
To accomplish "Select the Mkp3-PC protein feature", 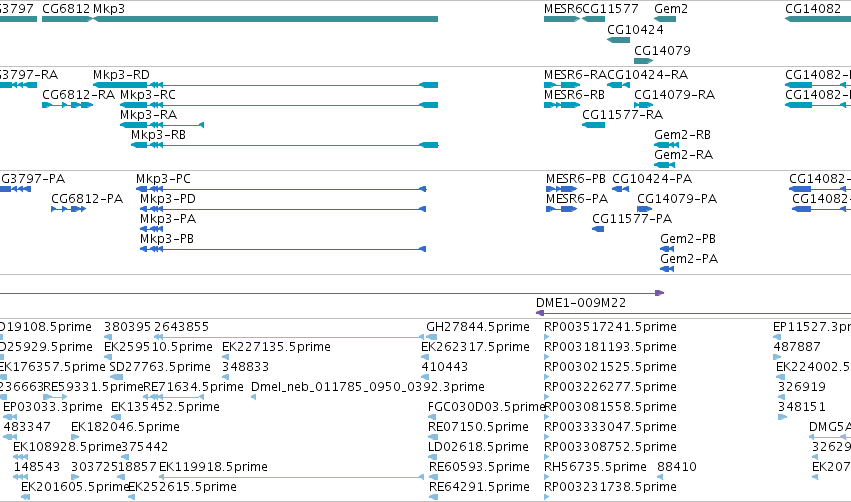I will (281, 189).
